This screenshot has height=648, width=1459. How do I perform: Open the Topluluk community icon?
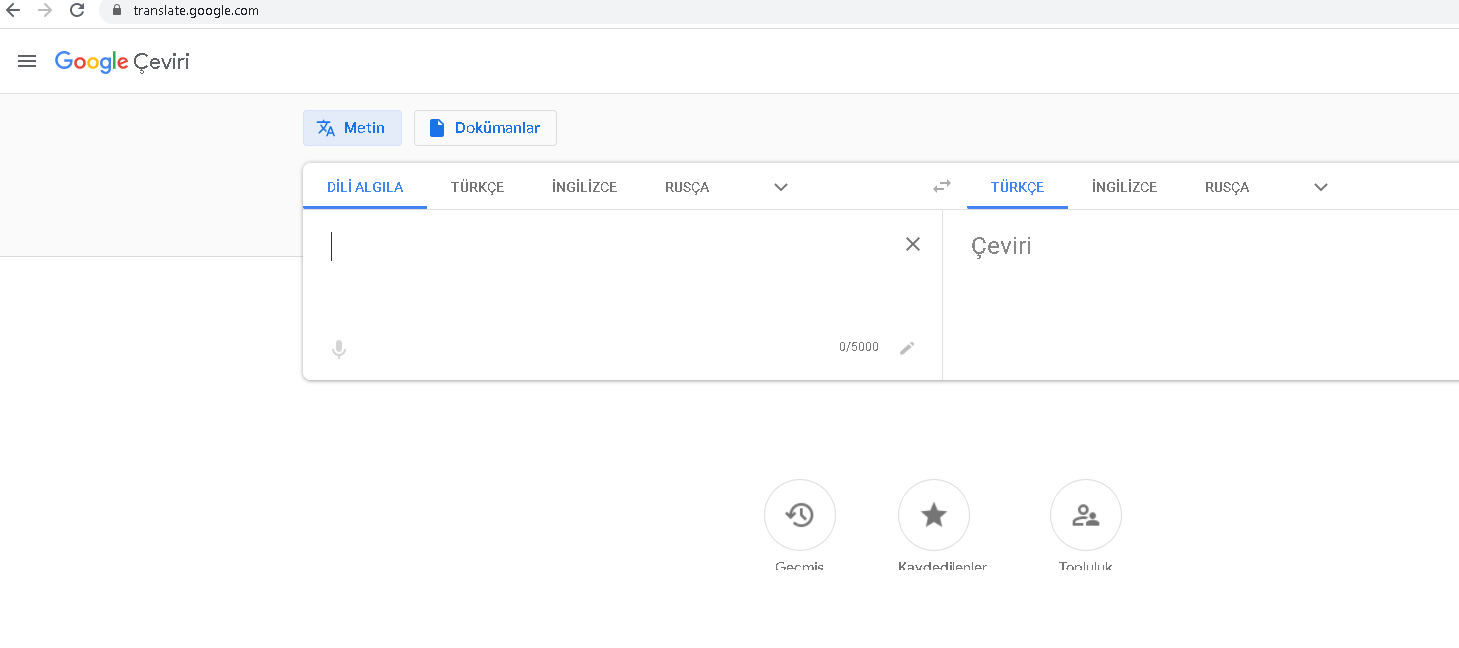pyautogui.click(x=1086, y=515)
